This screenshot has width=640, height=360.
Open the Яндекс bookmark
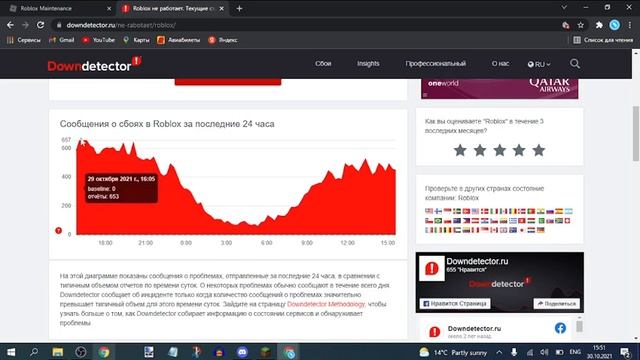[223, 40]
